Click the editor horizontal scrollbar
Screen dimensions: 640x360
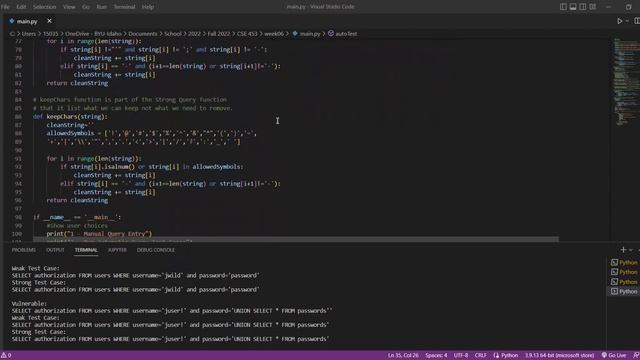(296, 239)
